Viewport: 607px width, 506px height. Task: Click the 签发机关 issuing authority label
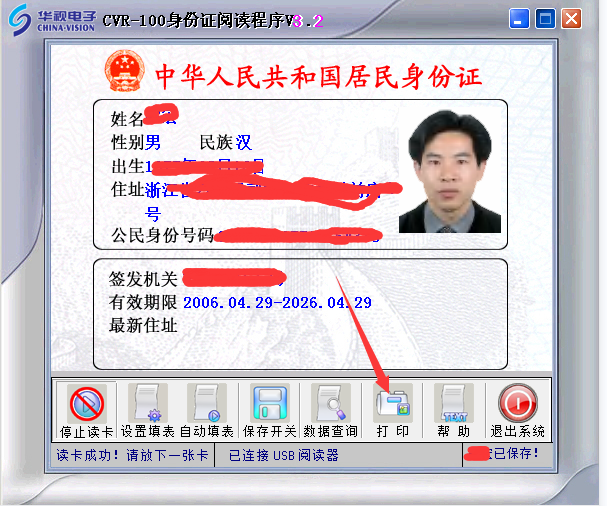point(143,279)
